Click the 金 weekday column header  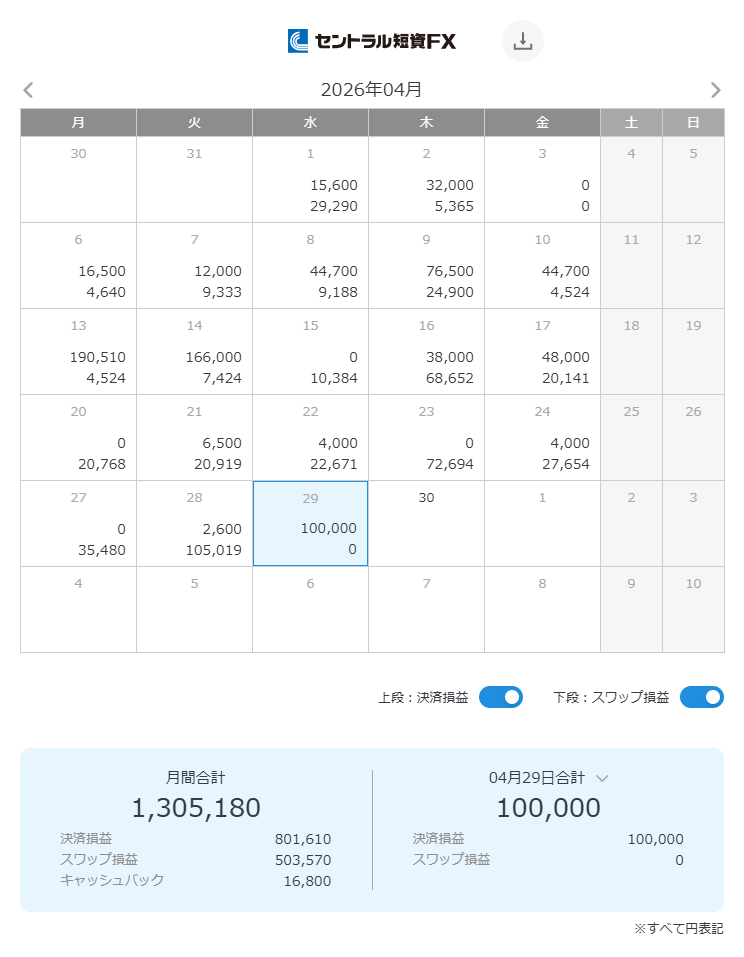[x=542, y=123]
